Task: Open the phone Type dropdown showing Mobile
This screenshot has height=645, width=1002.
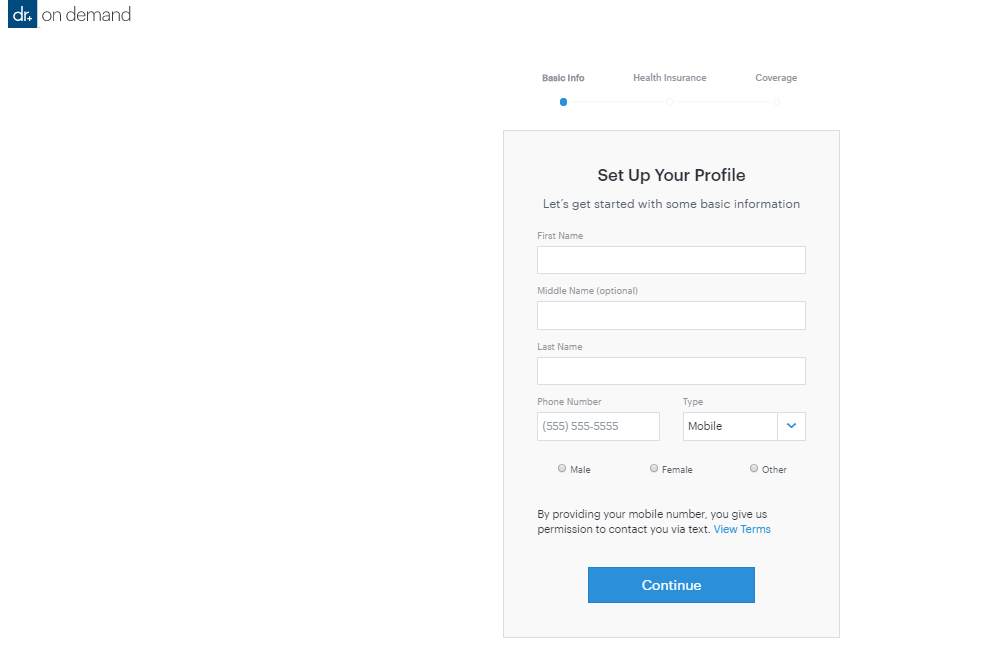Action: click(730, 426)
